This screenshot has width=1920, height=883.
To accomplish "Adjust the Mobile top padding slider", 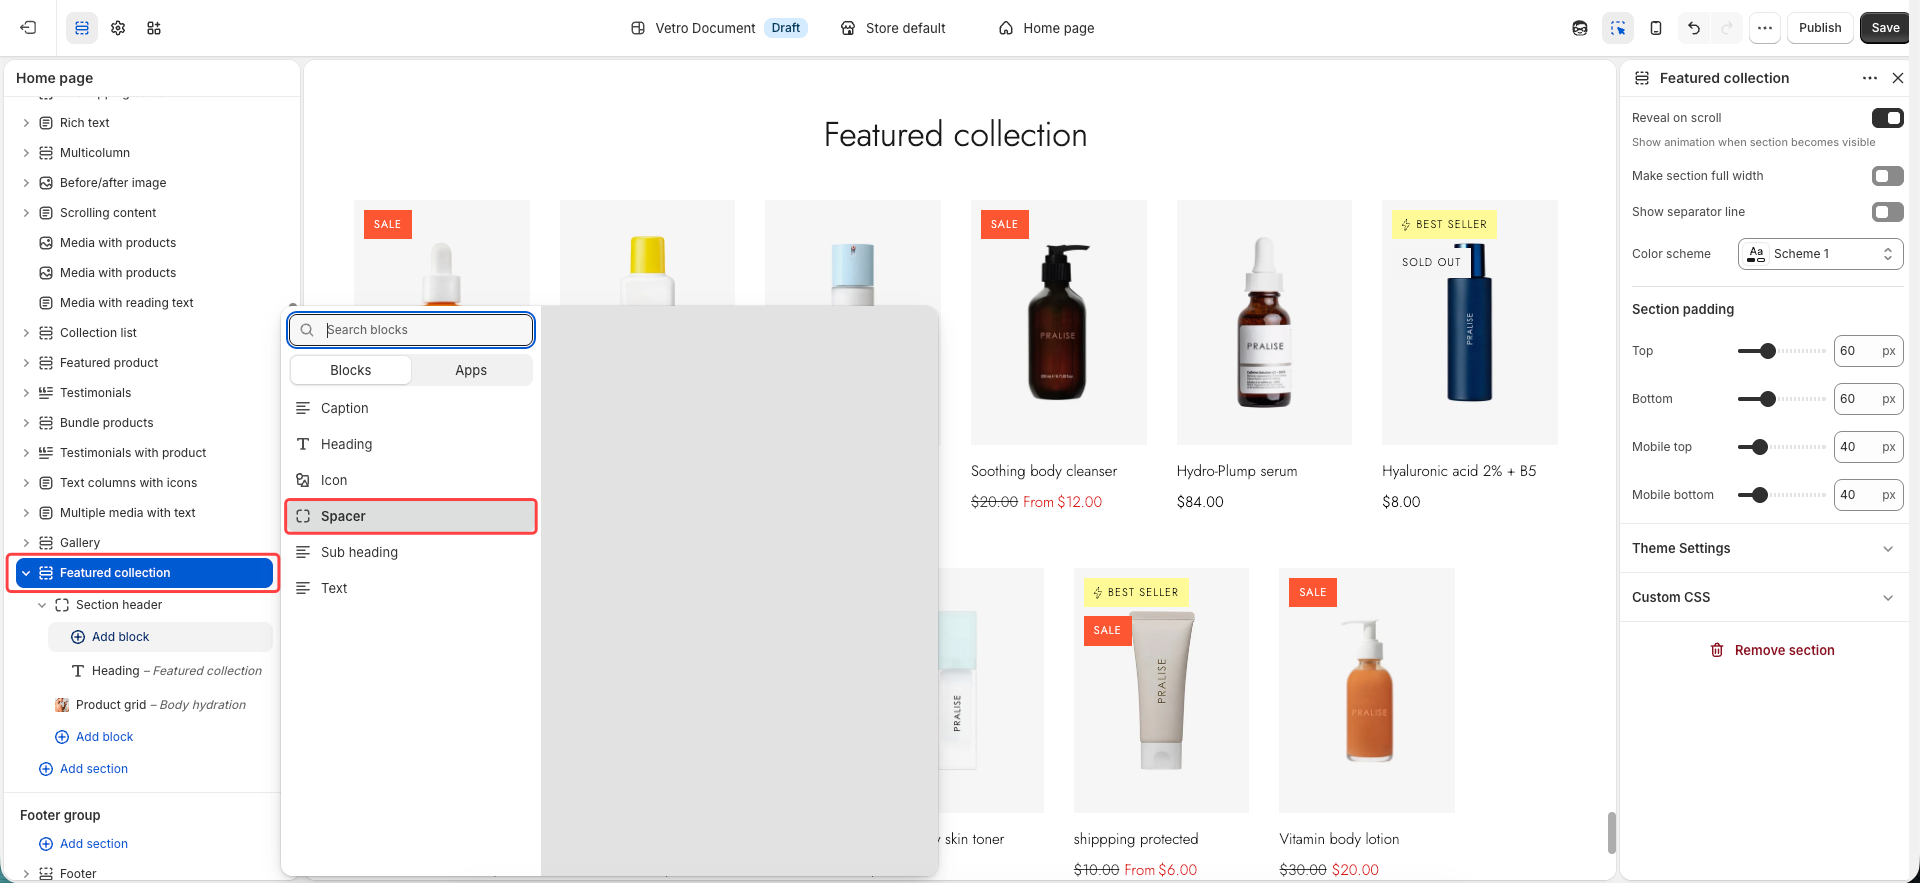I will (x=1760, y=447).
